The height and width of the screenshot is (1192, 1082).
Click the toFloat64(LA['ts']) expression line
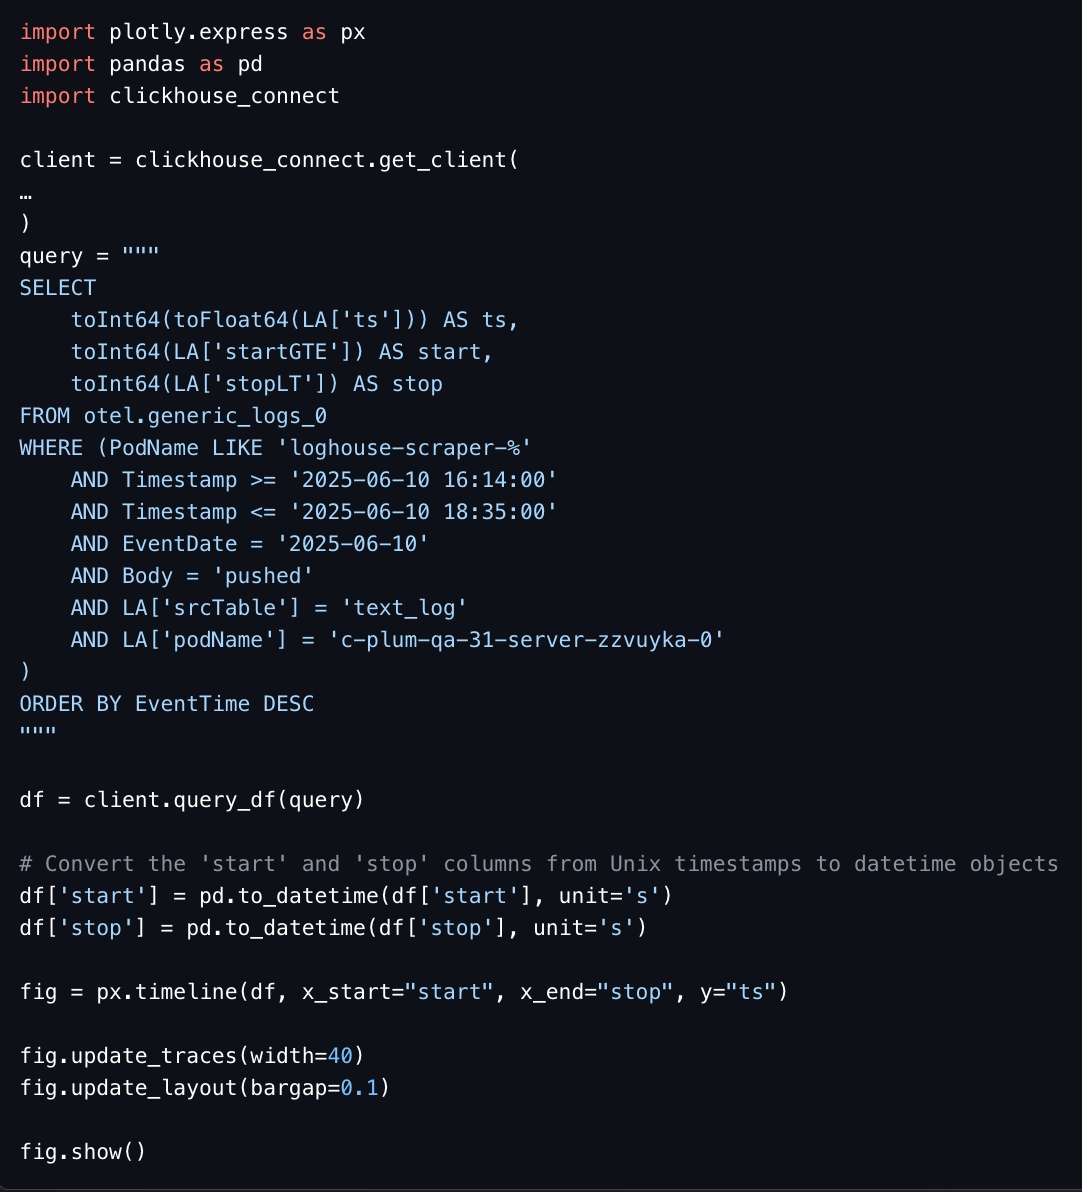pos(294,319)
